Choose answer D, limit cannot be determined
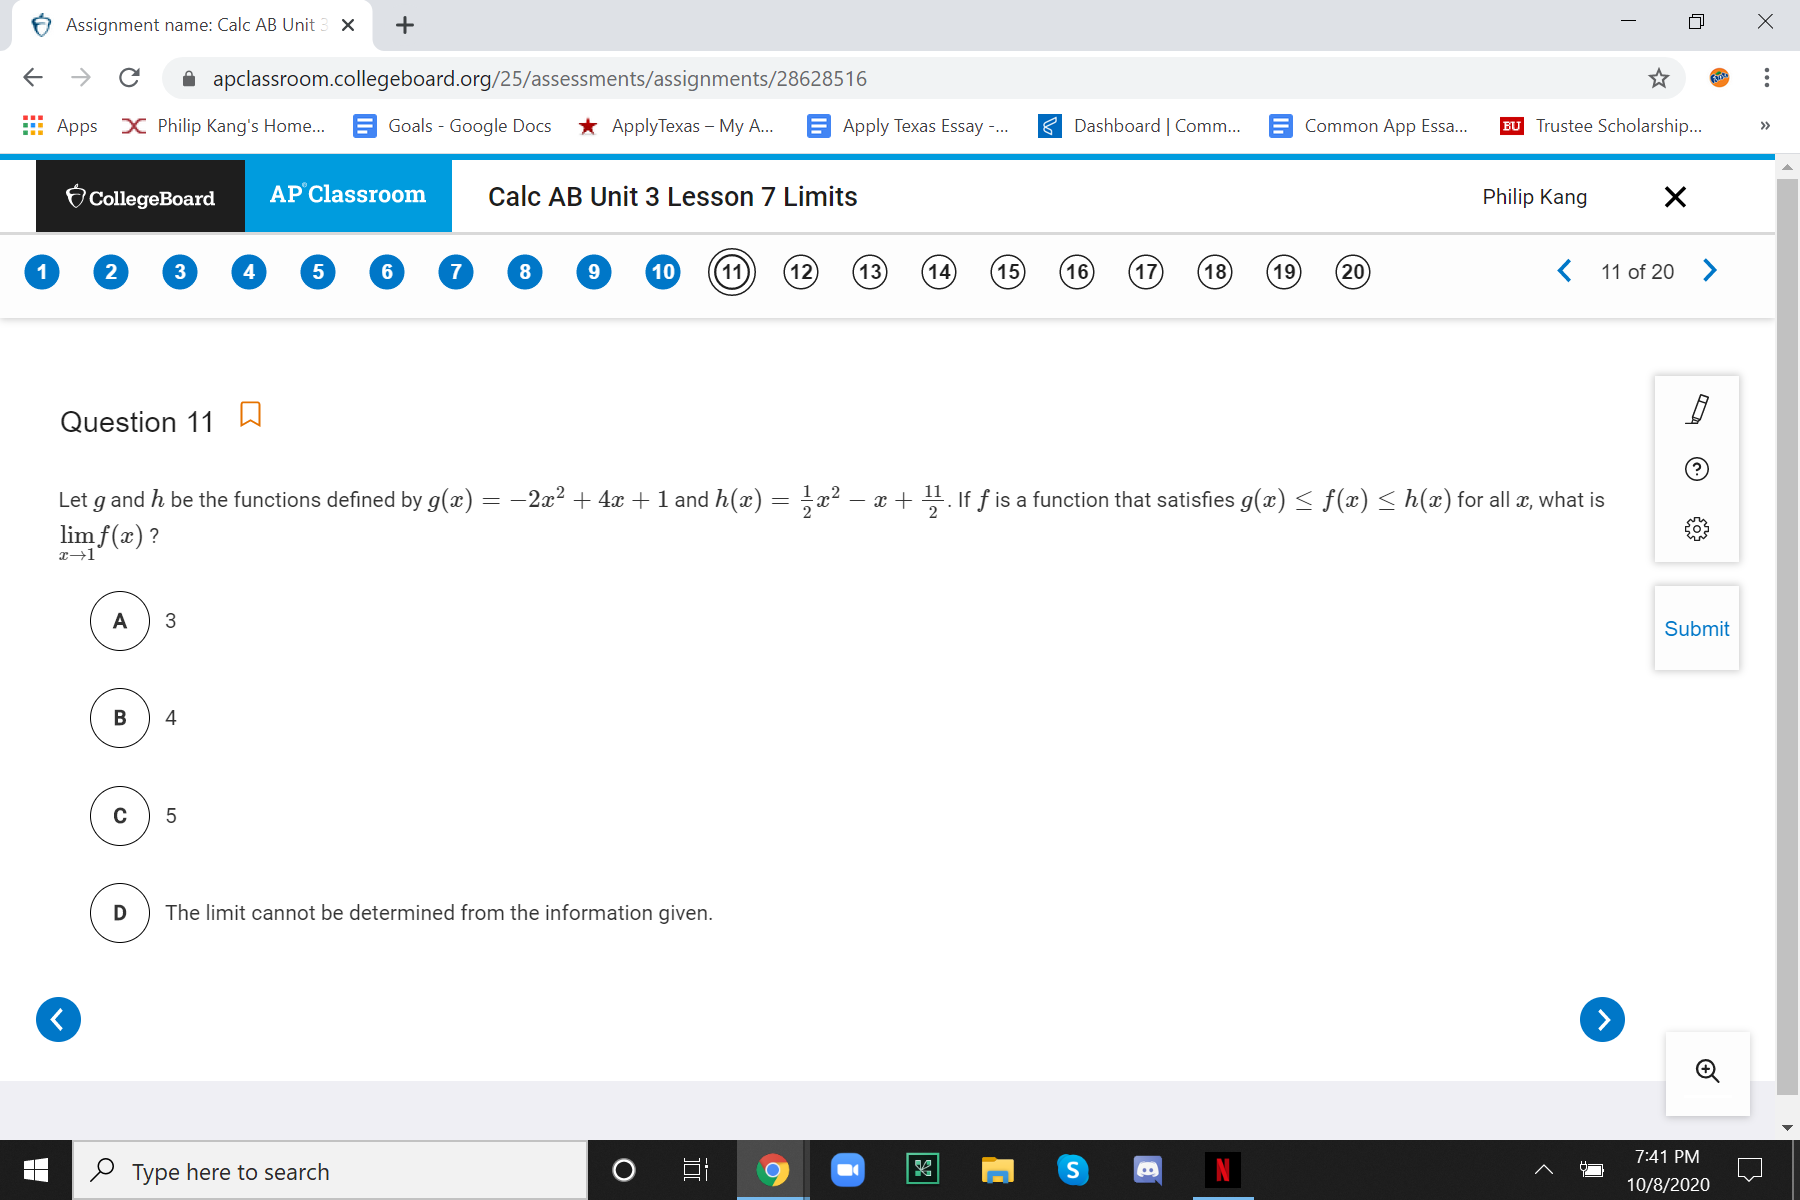The width and height of the screenshot is (1800, 1200). (120, 912)
